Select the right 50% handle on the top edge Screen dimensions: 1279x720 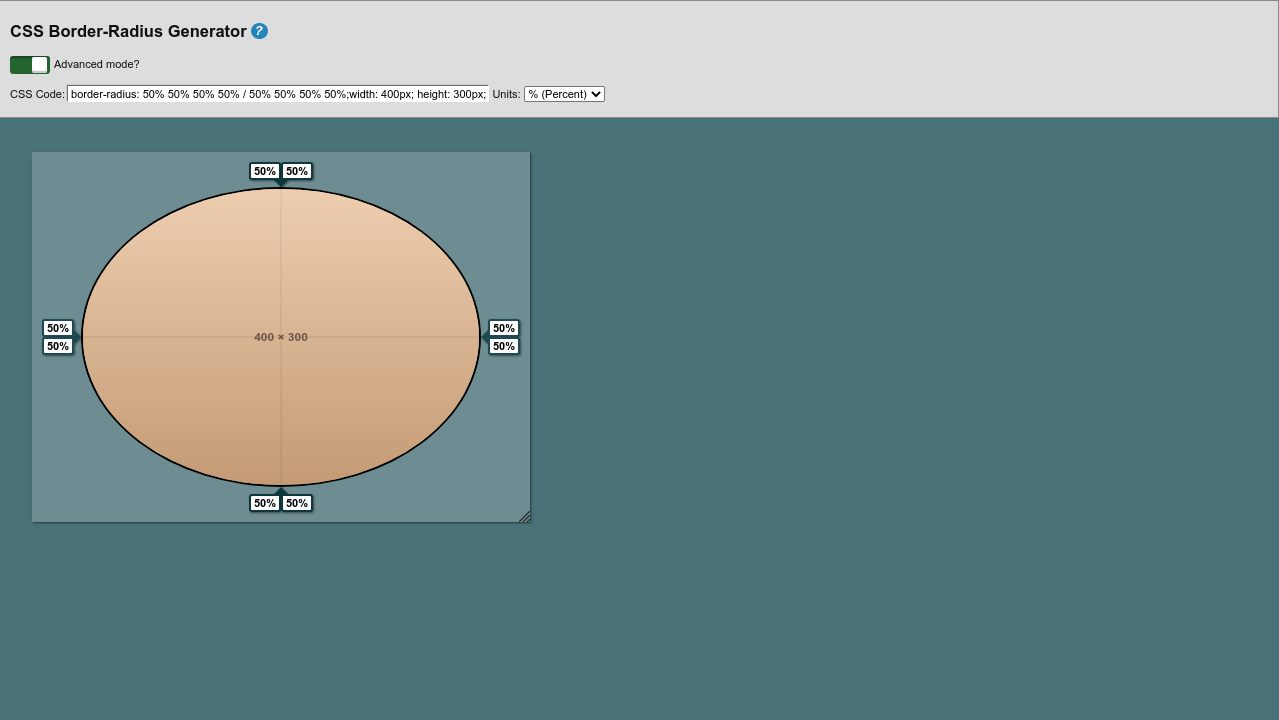click(x=297, y=171)
